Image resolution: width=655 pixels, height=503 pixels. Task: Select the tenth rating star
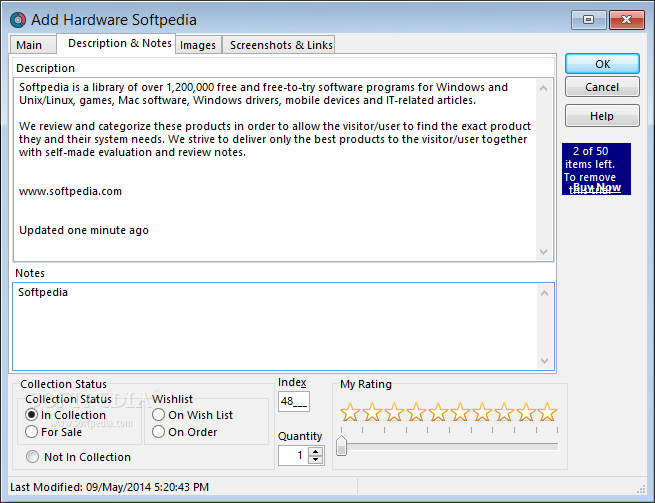(x=548, y=412)
